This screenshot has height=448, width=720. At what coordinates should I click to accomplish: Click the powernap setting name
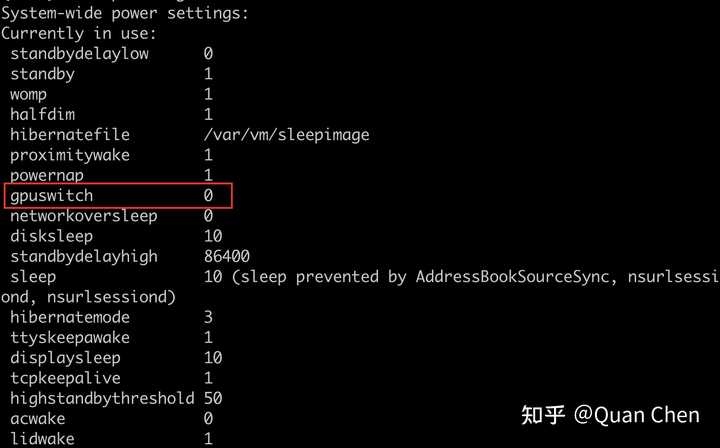tap(47, 175)
